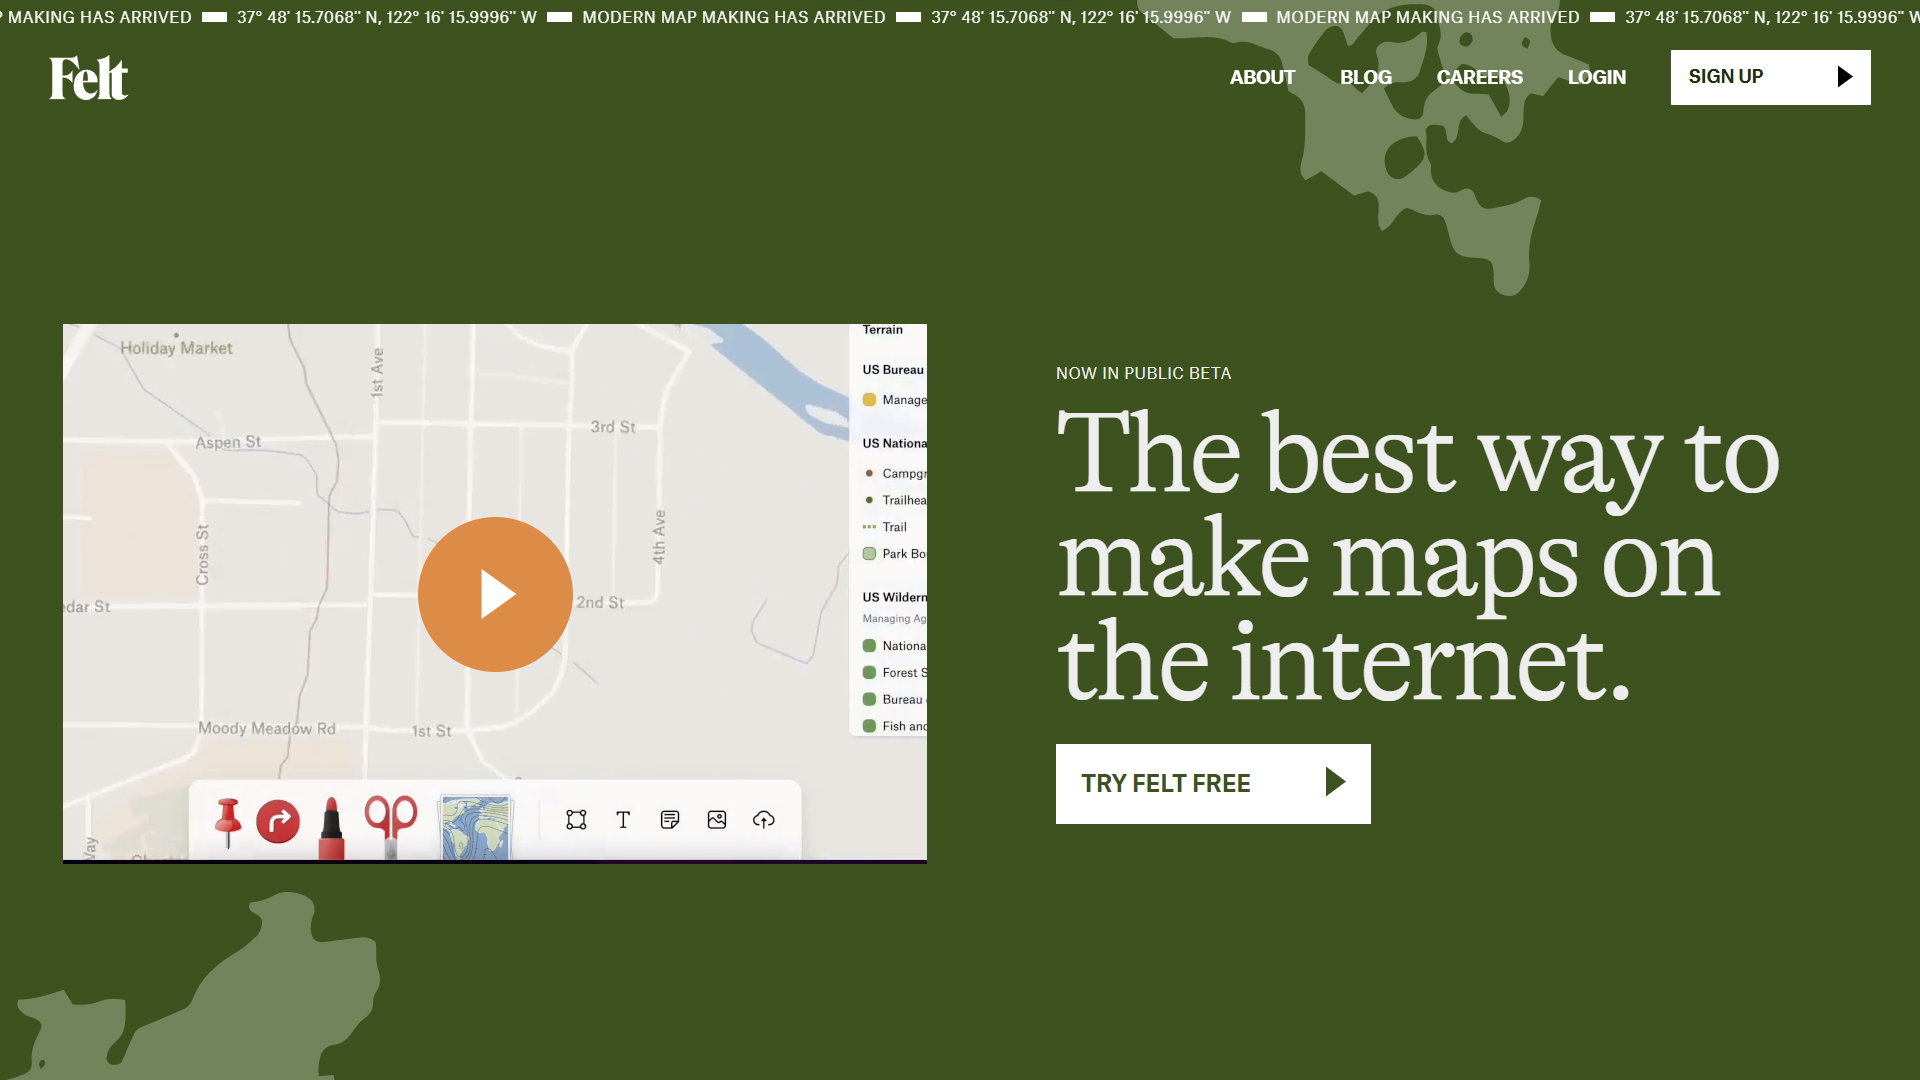Click the '1st St' map label
This screenshot has width=1920, height=1080.
coord(432,732)
